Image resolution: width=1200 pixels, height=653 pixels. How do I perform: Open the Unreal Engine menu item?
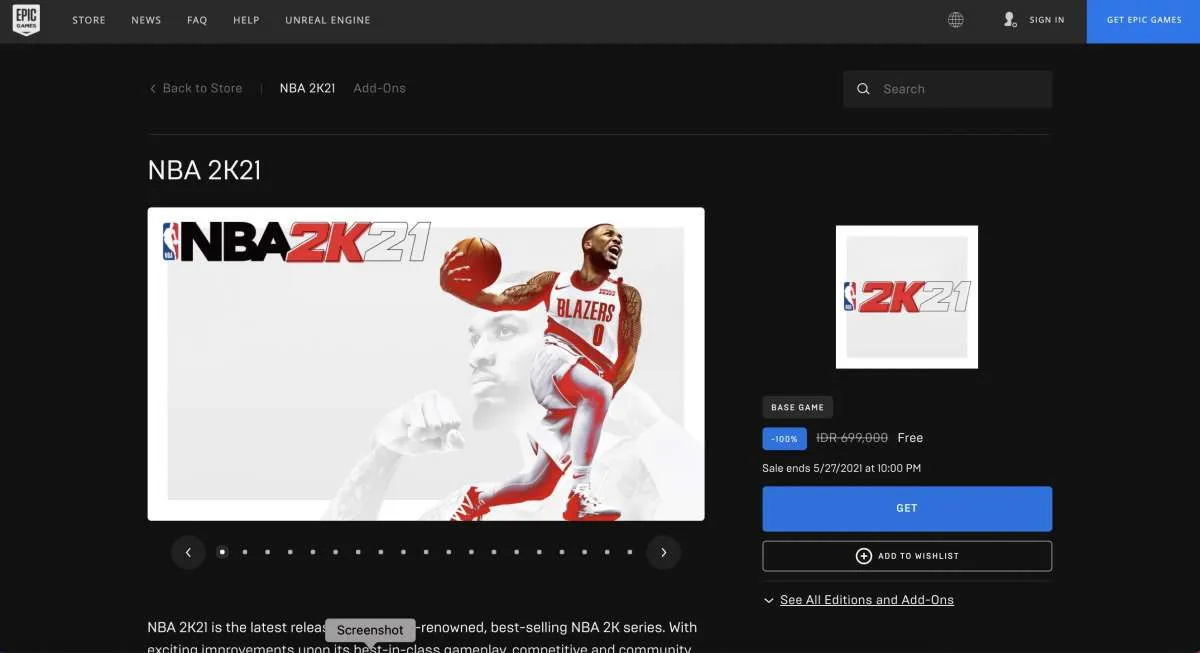pyautogui.click(x=327, y=20)
